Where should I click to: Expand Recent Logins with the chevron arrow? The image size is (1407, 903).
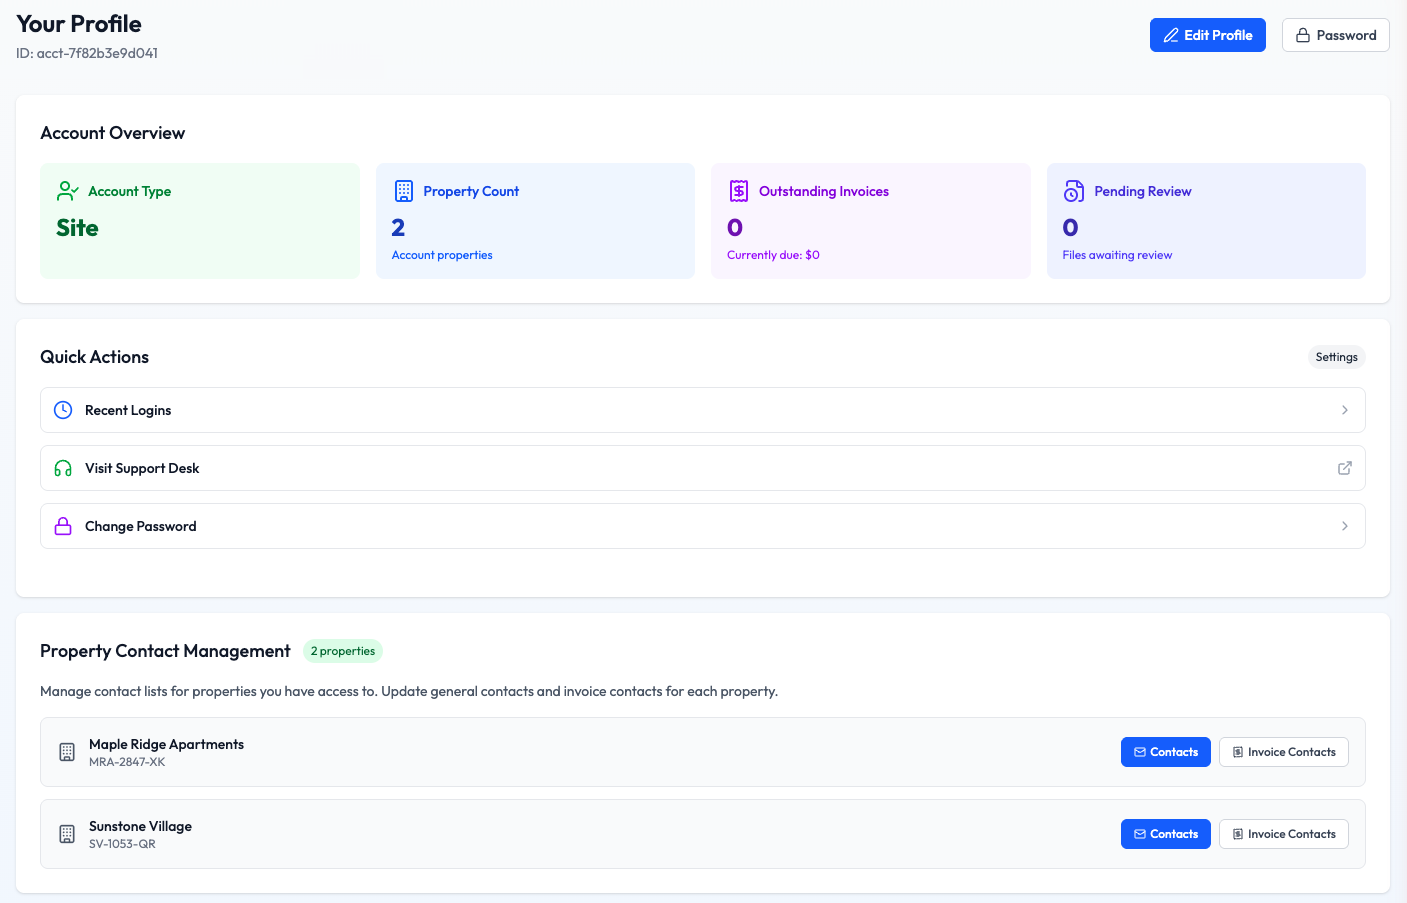(1344, 410)
